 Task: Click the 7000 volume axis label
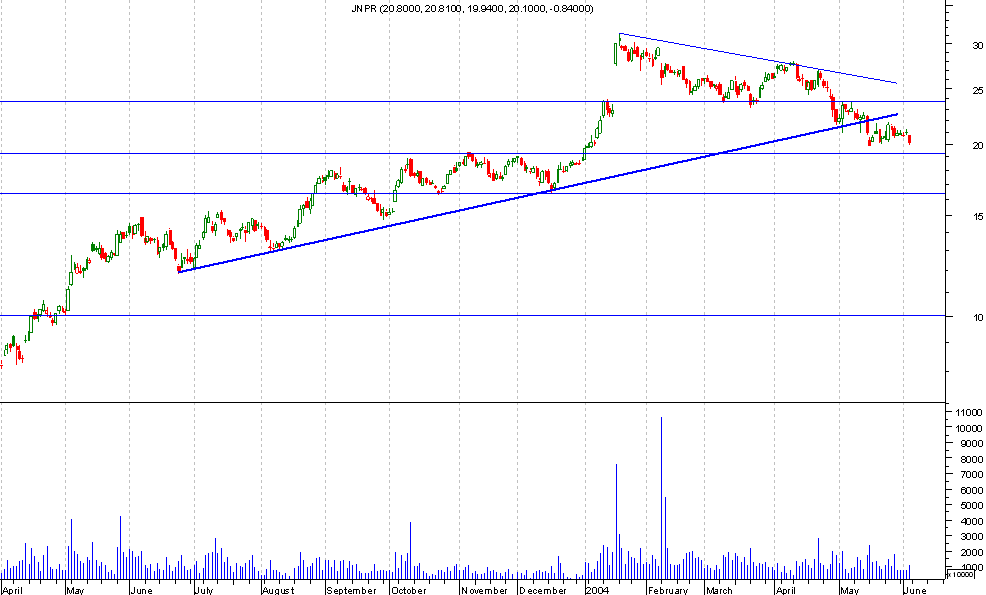tap(972, 475)
